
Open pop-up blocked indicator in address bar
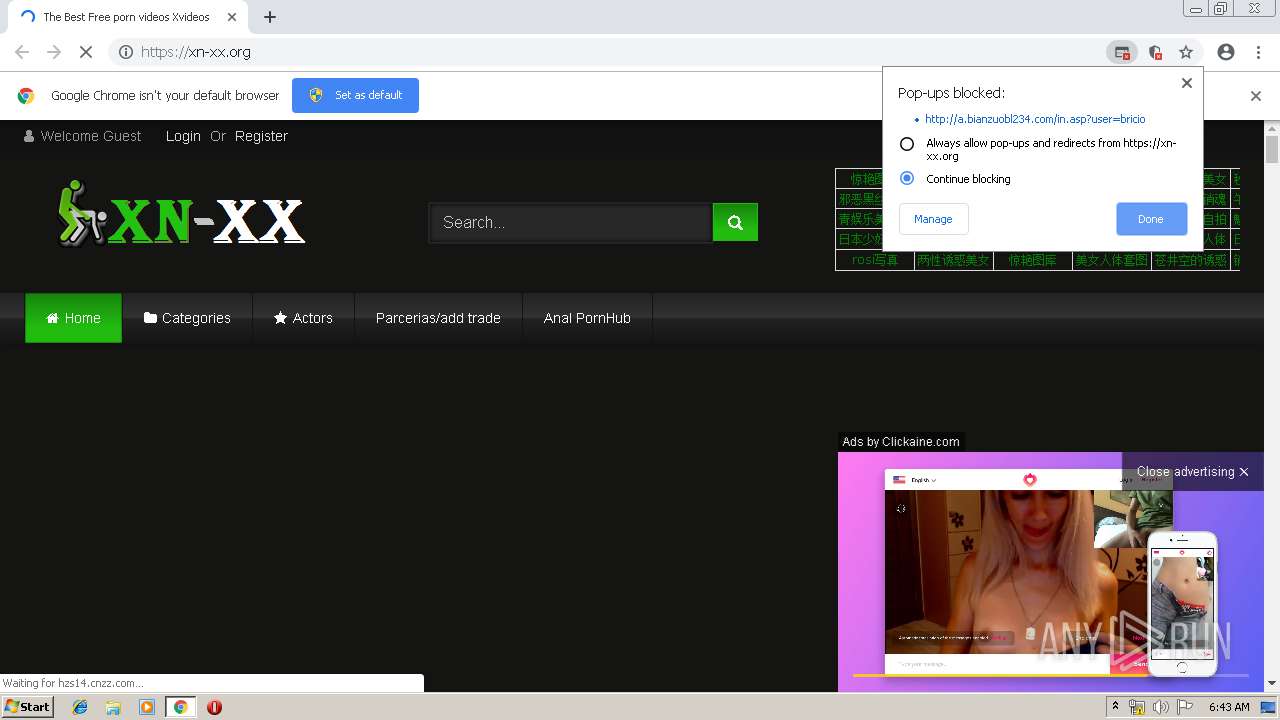point(1122,52)
